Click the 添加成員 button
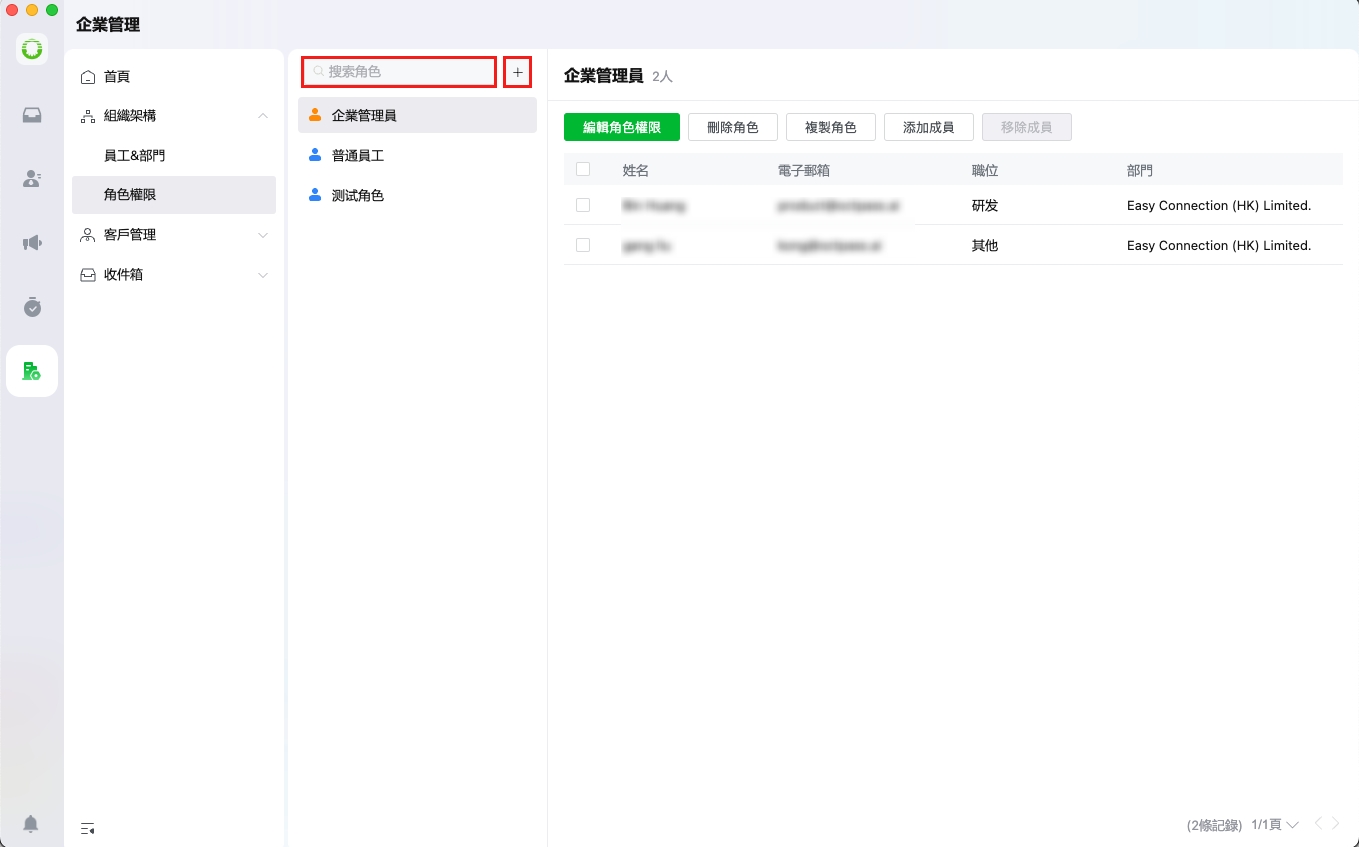Image resolution: width=1359 pixels, height=847 pixels. pos(928,127)
